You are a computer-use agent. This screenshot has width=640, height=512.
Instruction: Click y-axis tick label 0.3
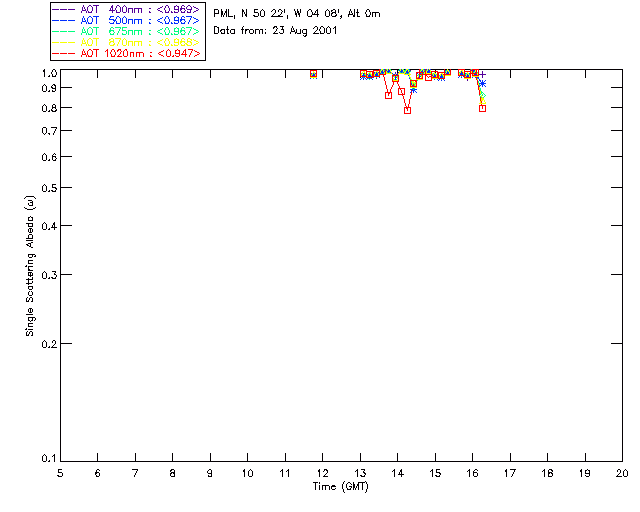(49, 275)
